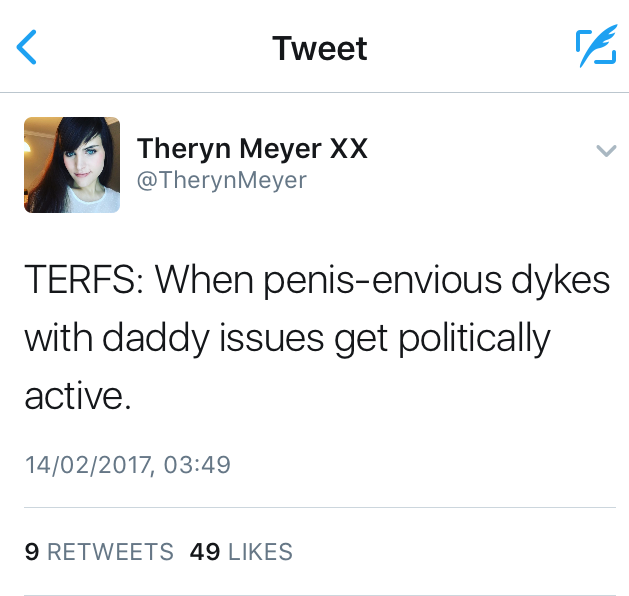Go back using the left arrow

[x=29, y=48]
